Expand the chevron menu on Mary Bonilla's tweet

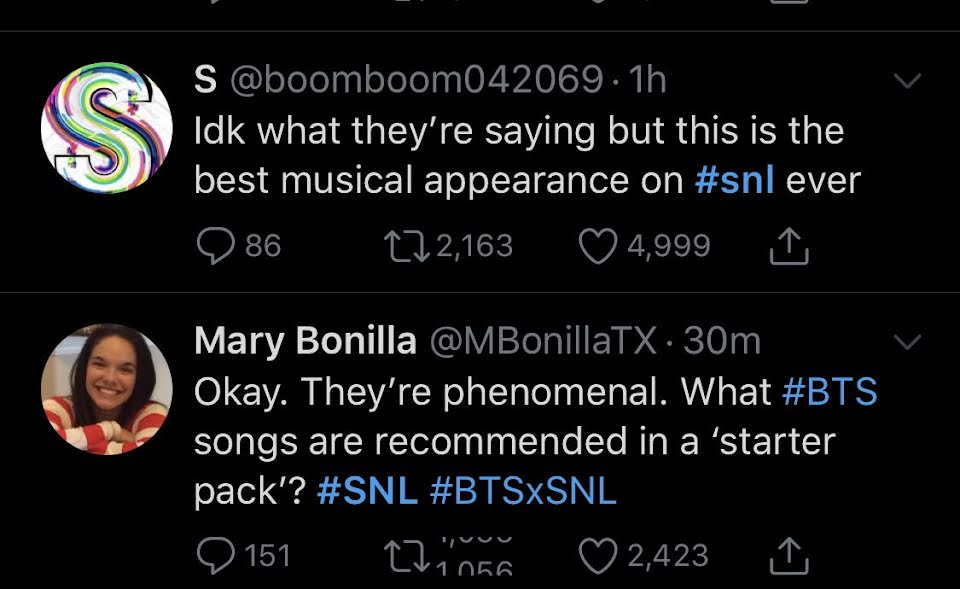(x=906, y=343)
